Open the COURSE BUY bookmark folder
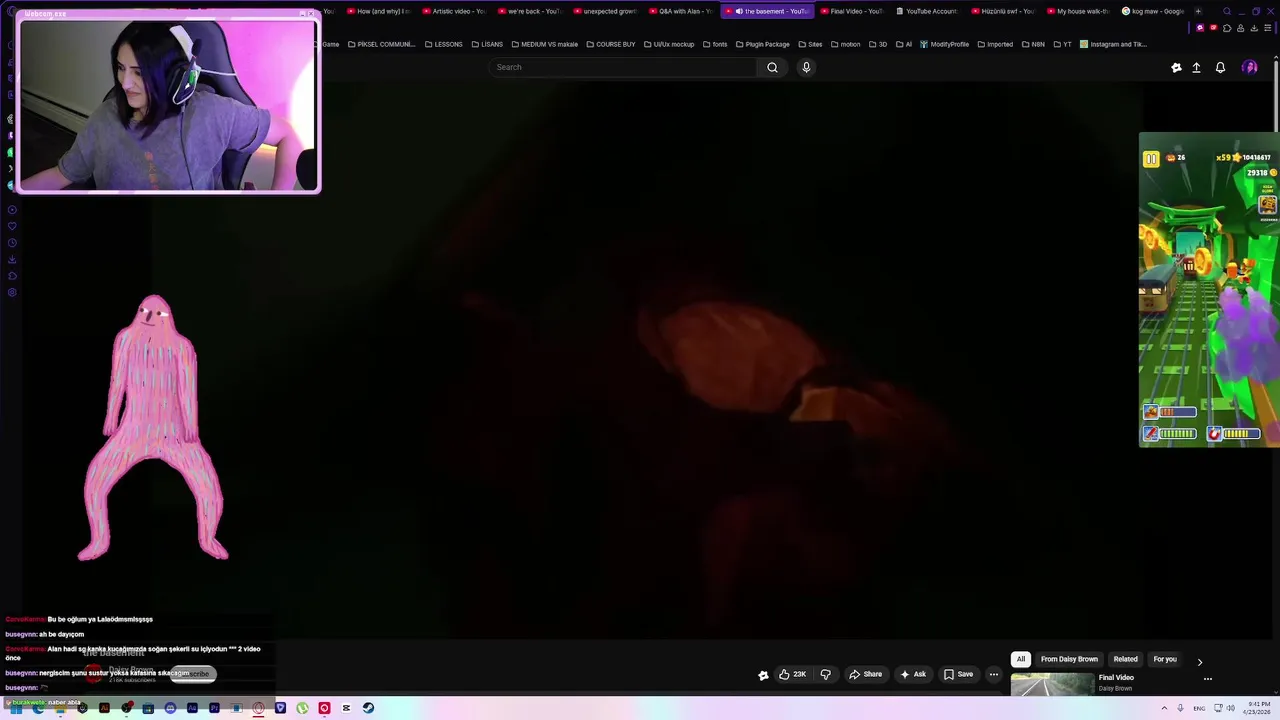The width and height of the screenshot is (1280, 720). coord(610,44)
